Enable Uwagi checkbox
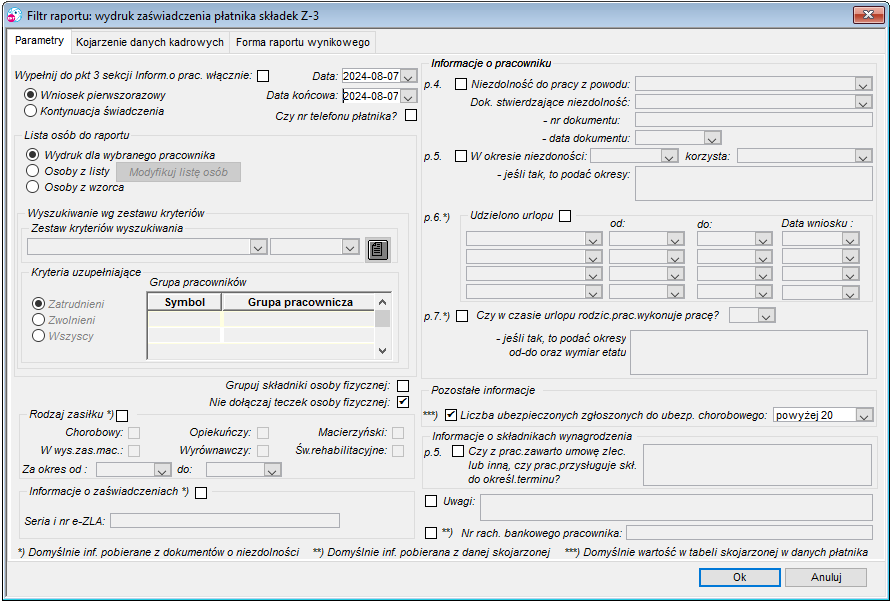The height and width of the screenshot is (604, 891). point(431,501)
